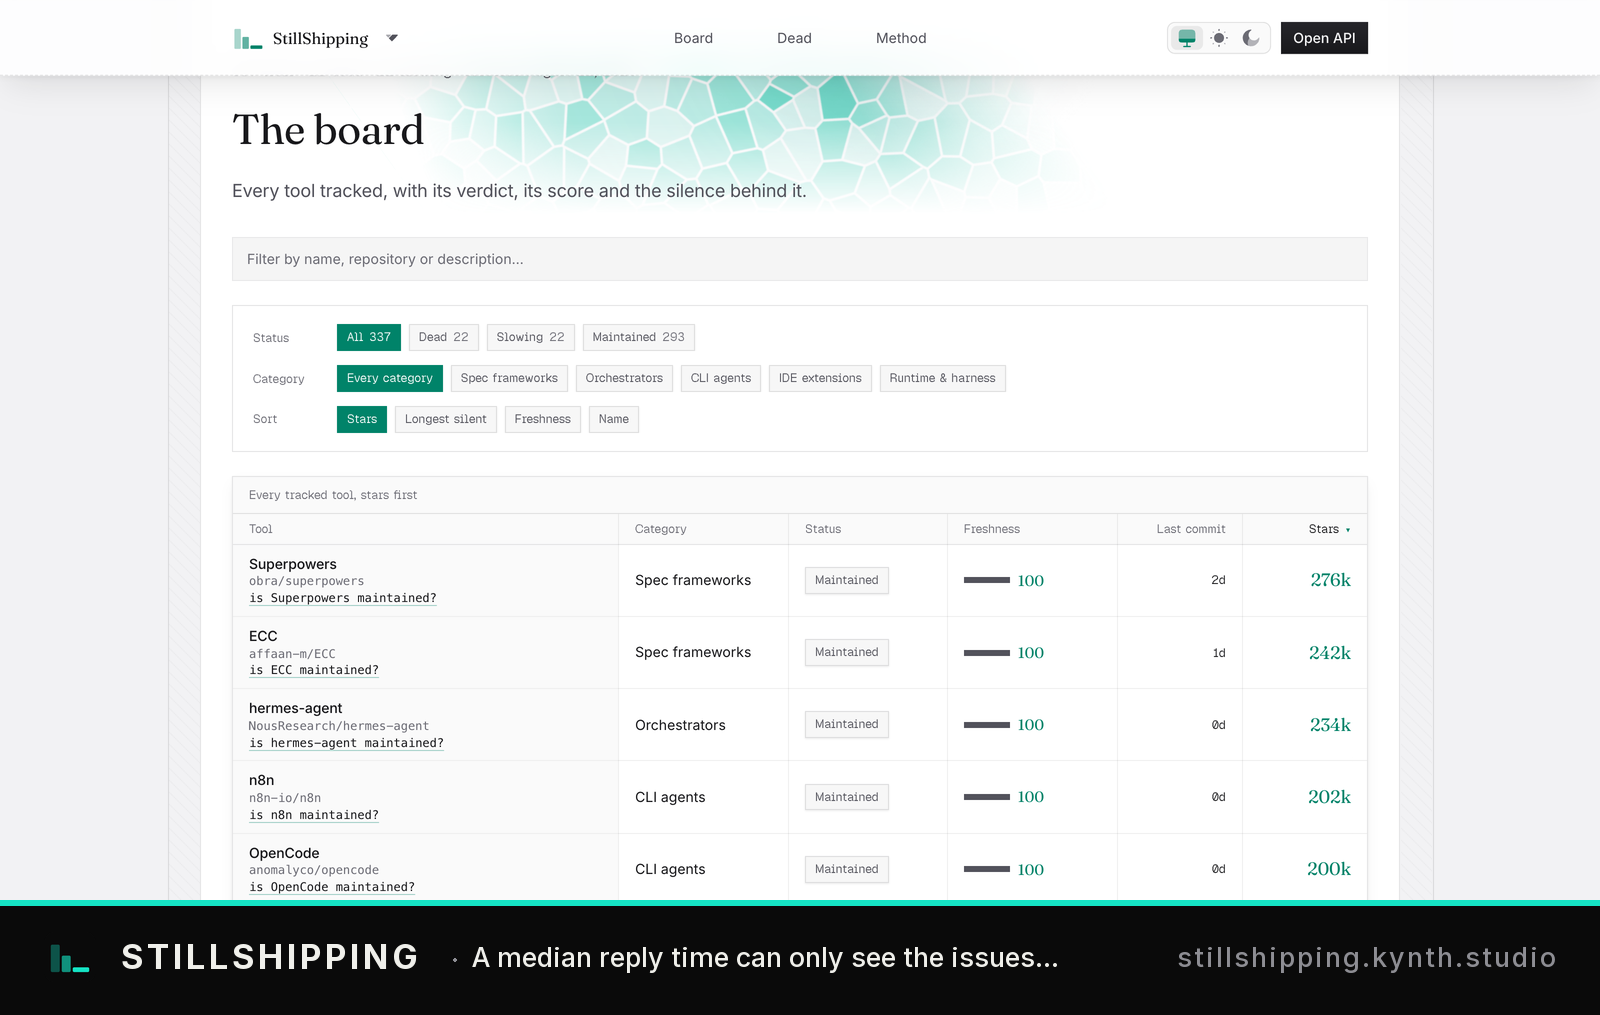Click the Freshness column header
The height and width of the screenshot is (1015, 1600).
click(992, 529)
